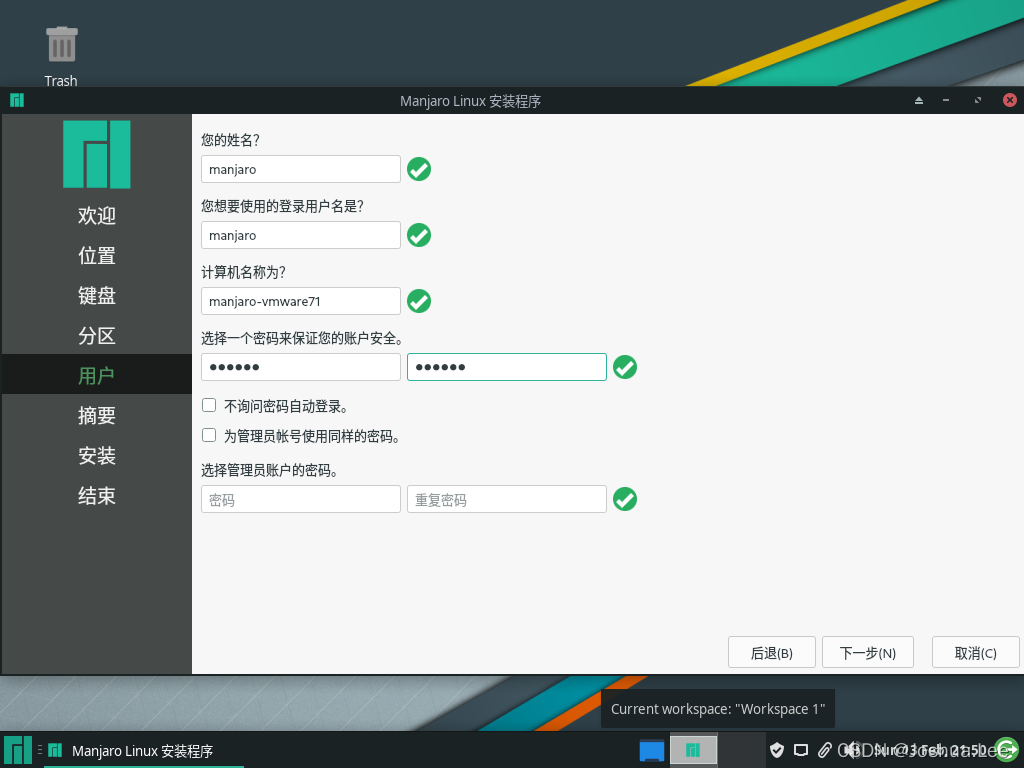Click the 您的姓名? label
Image resolution: width=1024 pixels, height=768 pixels.
[231, 140]
